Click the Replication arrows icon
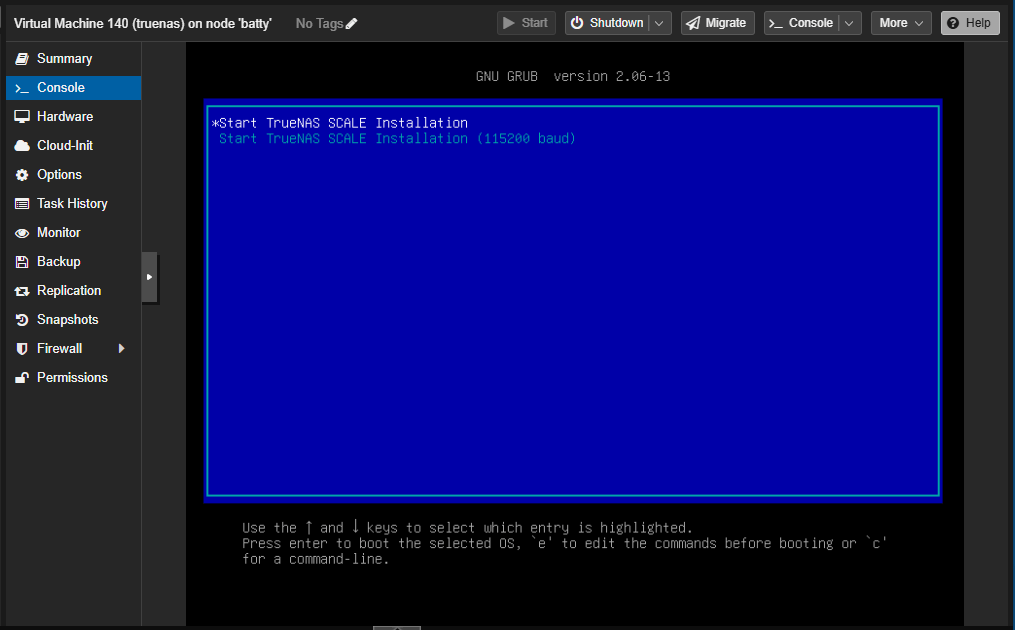 click(22, 291)
